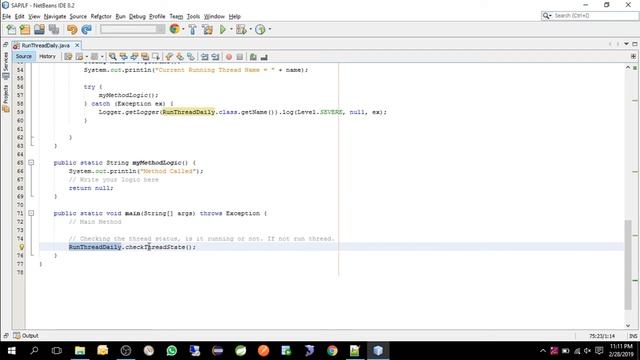
Task: Open the browser selection dropdown arrow
Action: click(x=183, y=29)
